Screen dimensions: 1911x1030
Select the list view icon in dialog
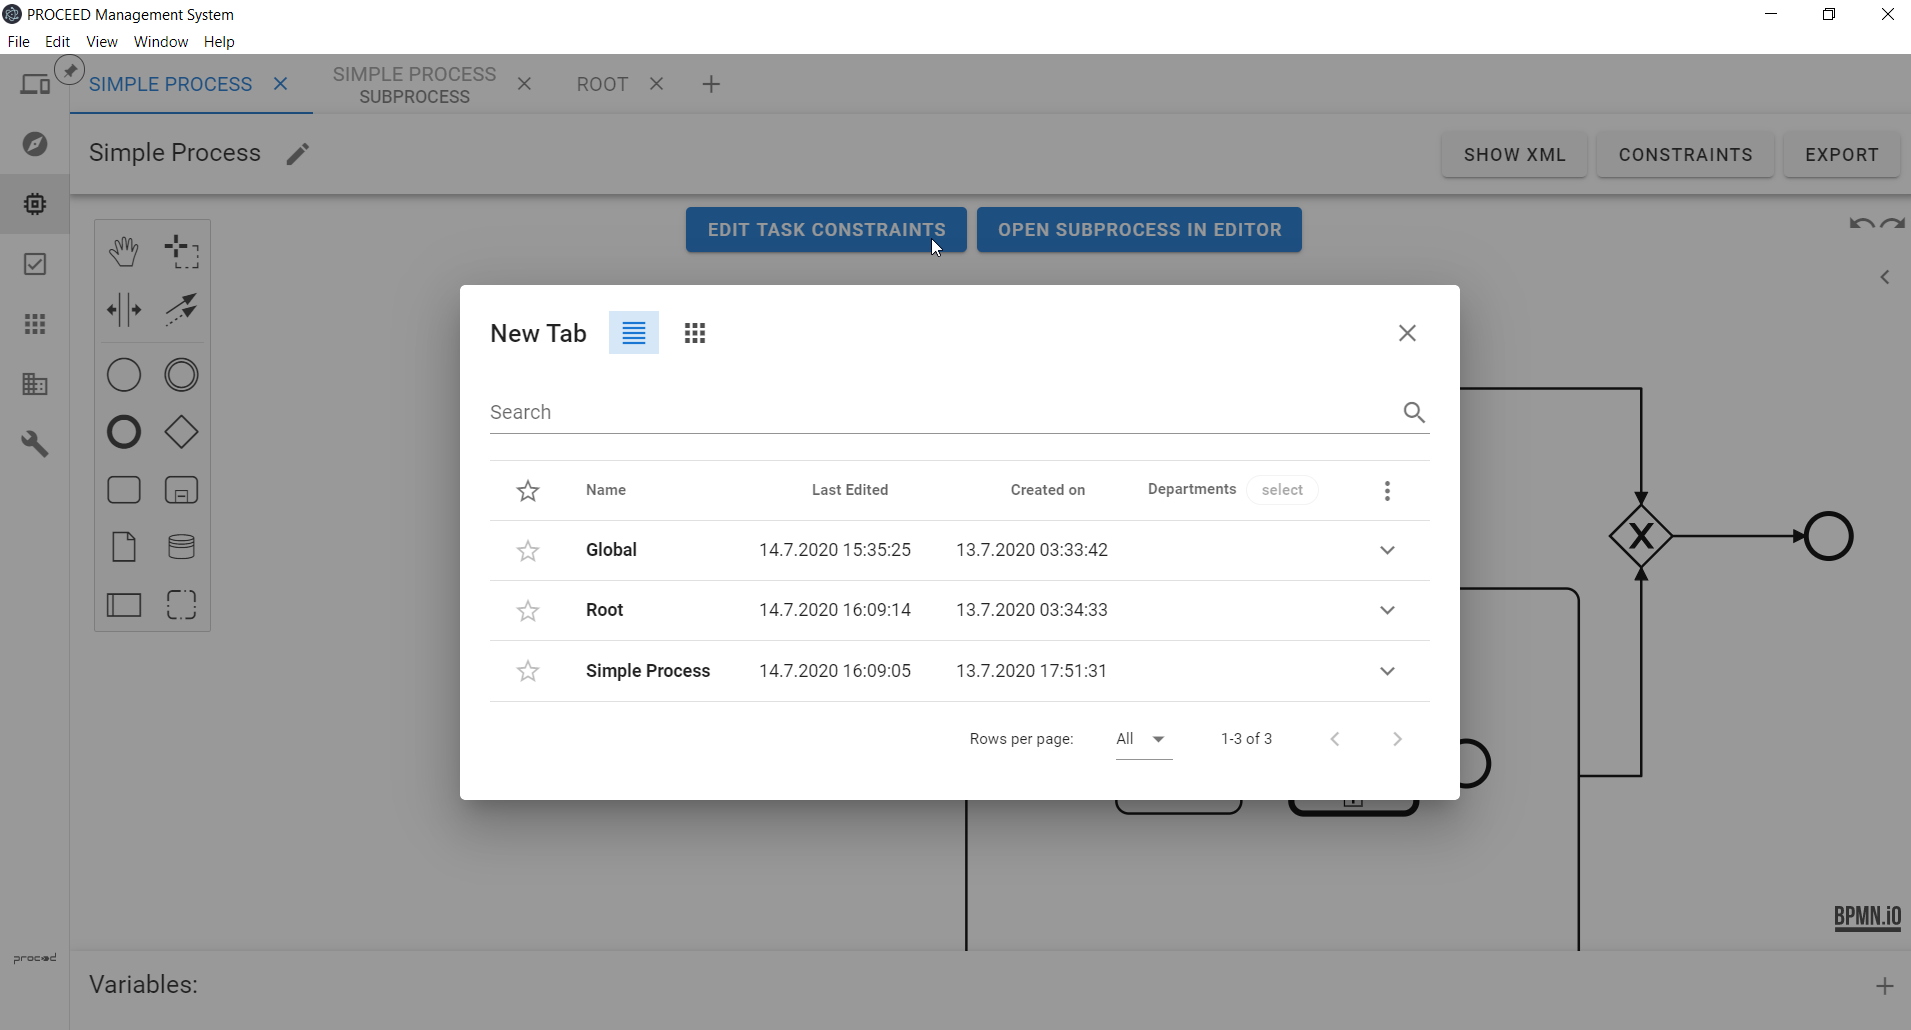[633, 333]
